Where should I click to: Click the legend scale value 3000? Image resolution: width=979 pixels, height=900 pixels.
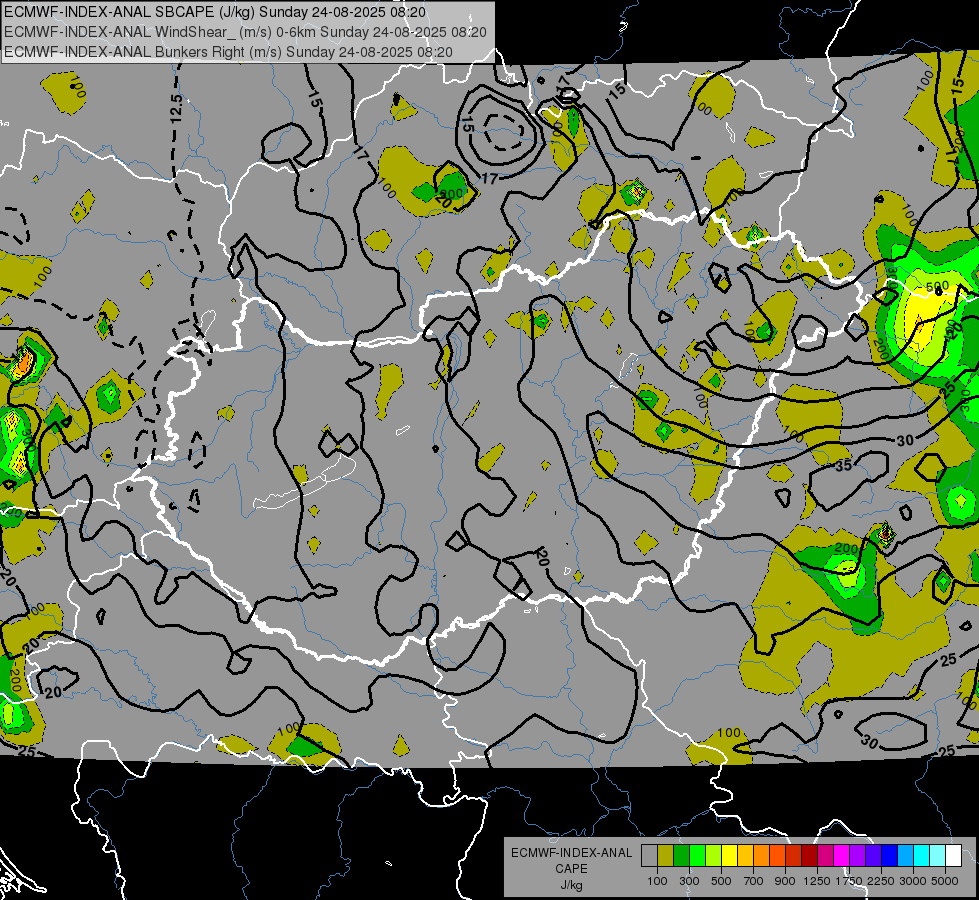[x=913, y=881]
